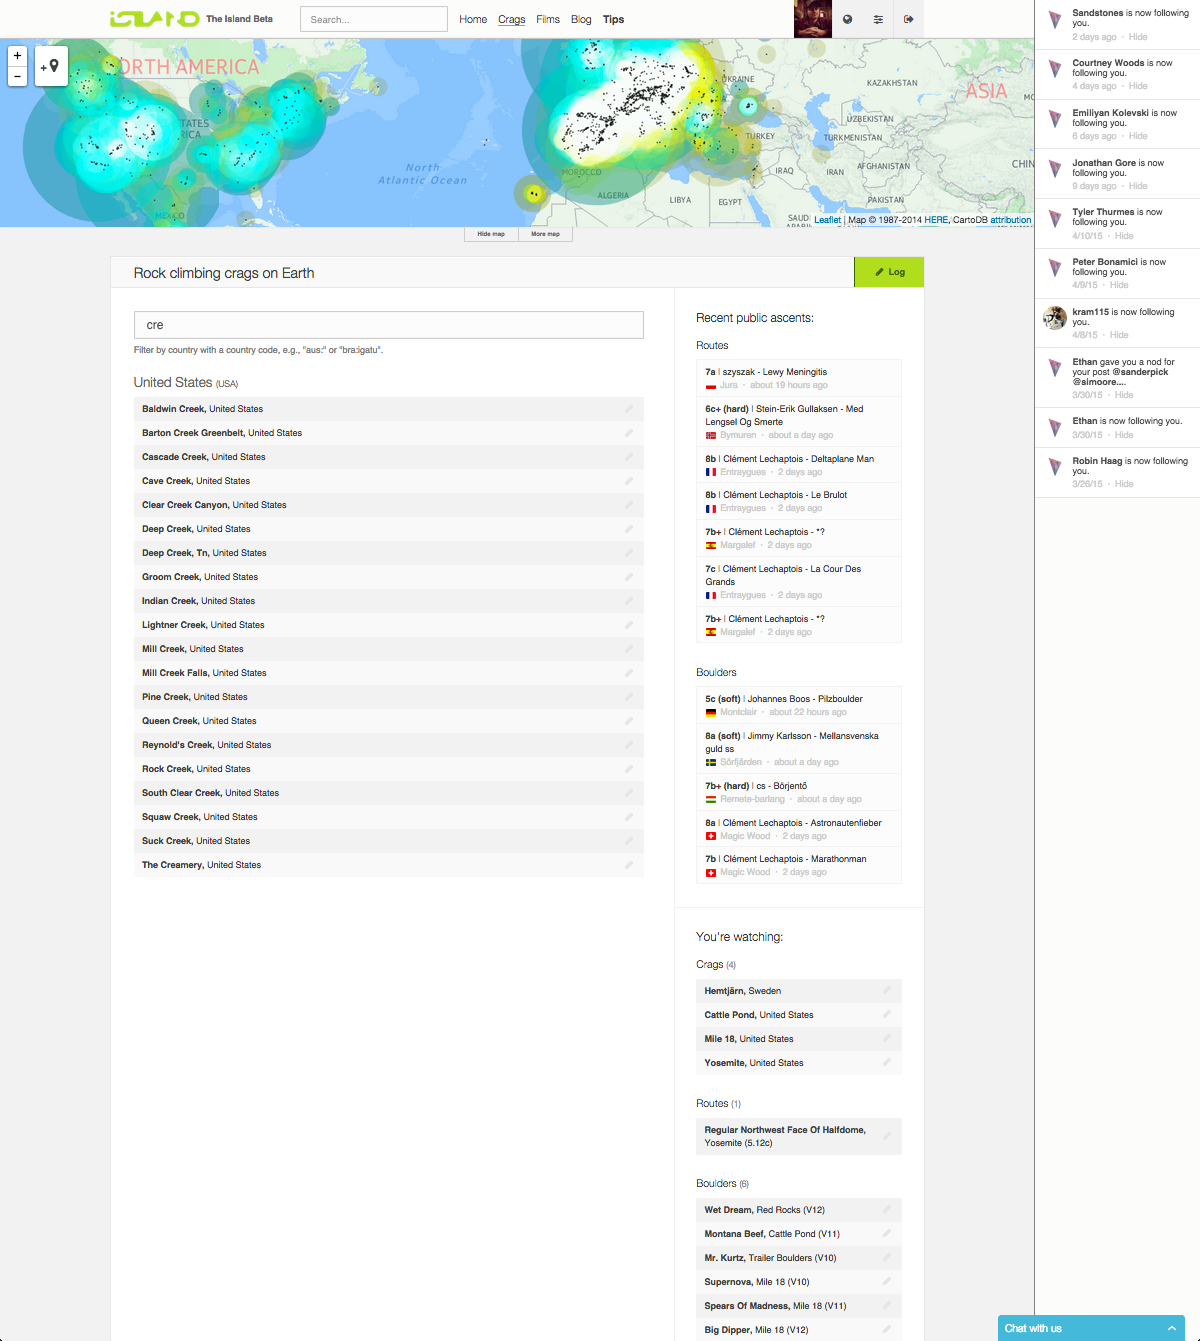Viewport: 1200px width, 1341px height.
Task: Open the globe icon in the top toolbar
Action: (x=845, y=18)
